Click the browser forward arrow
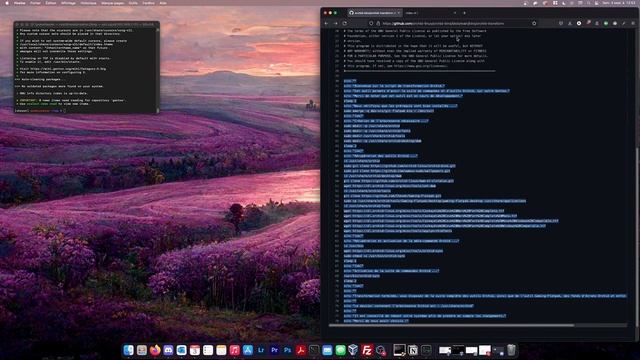The height and width of the screenshot is (360, 640). [336, 23]
